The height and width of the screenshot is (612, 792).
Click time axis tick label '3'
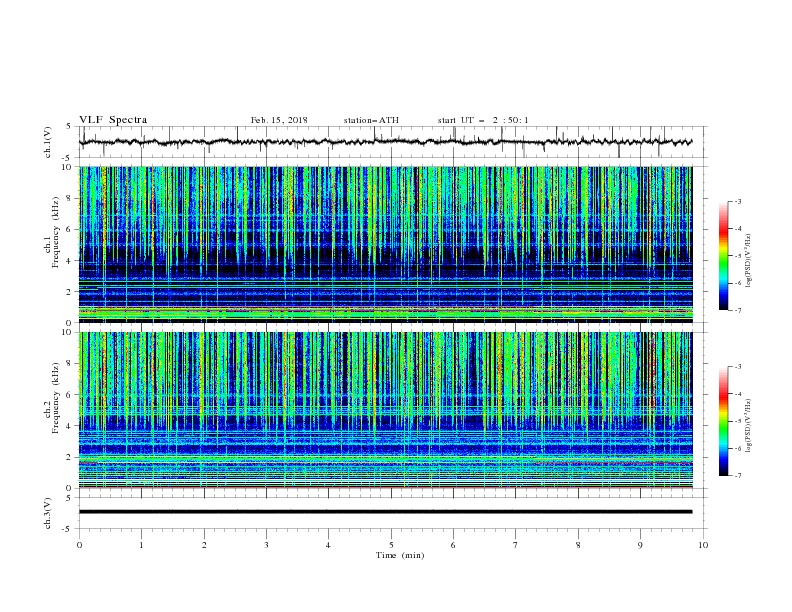[266, 545]
